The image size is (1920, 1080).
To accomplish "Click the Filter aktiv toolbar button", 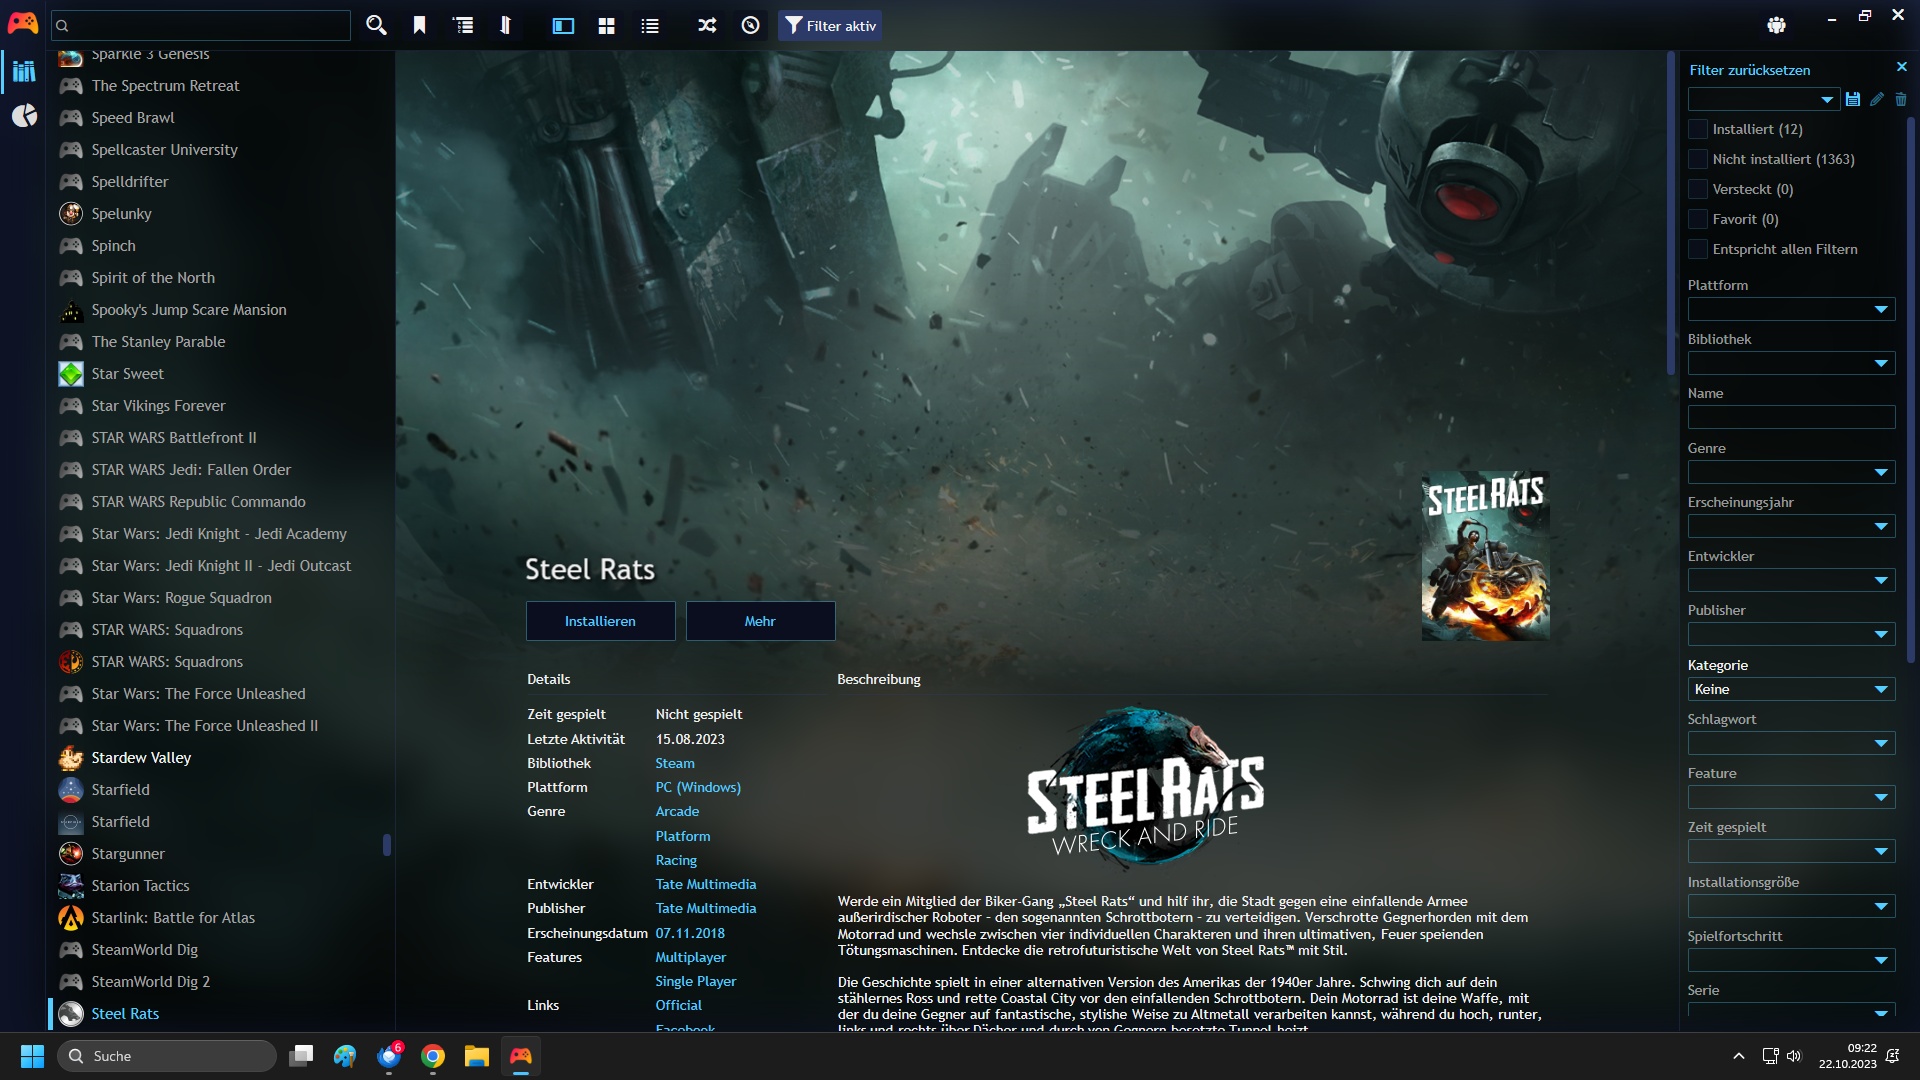I will [x=829, y=25].
